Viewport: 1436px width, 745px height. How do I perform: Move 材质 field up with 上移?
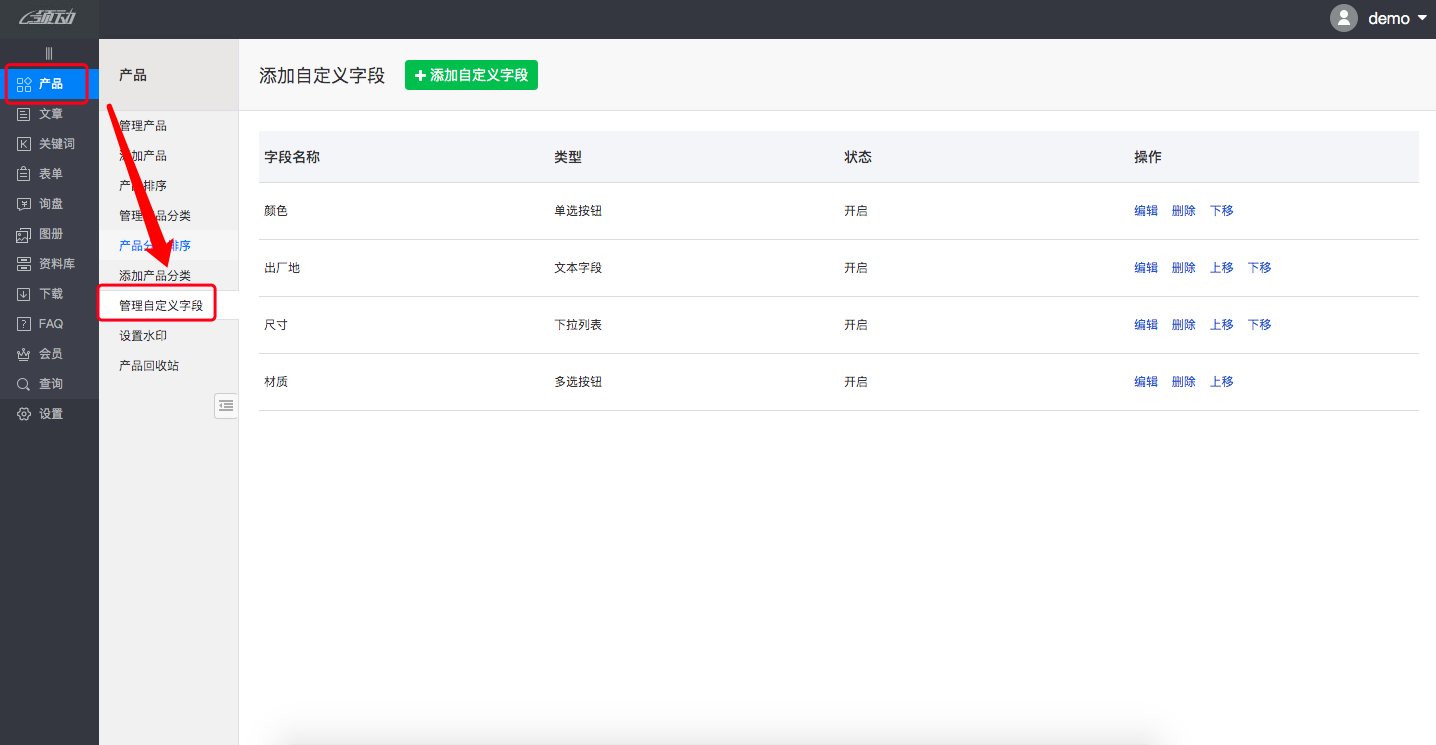coord(1222,382)
